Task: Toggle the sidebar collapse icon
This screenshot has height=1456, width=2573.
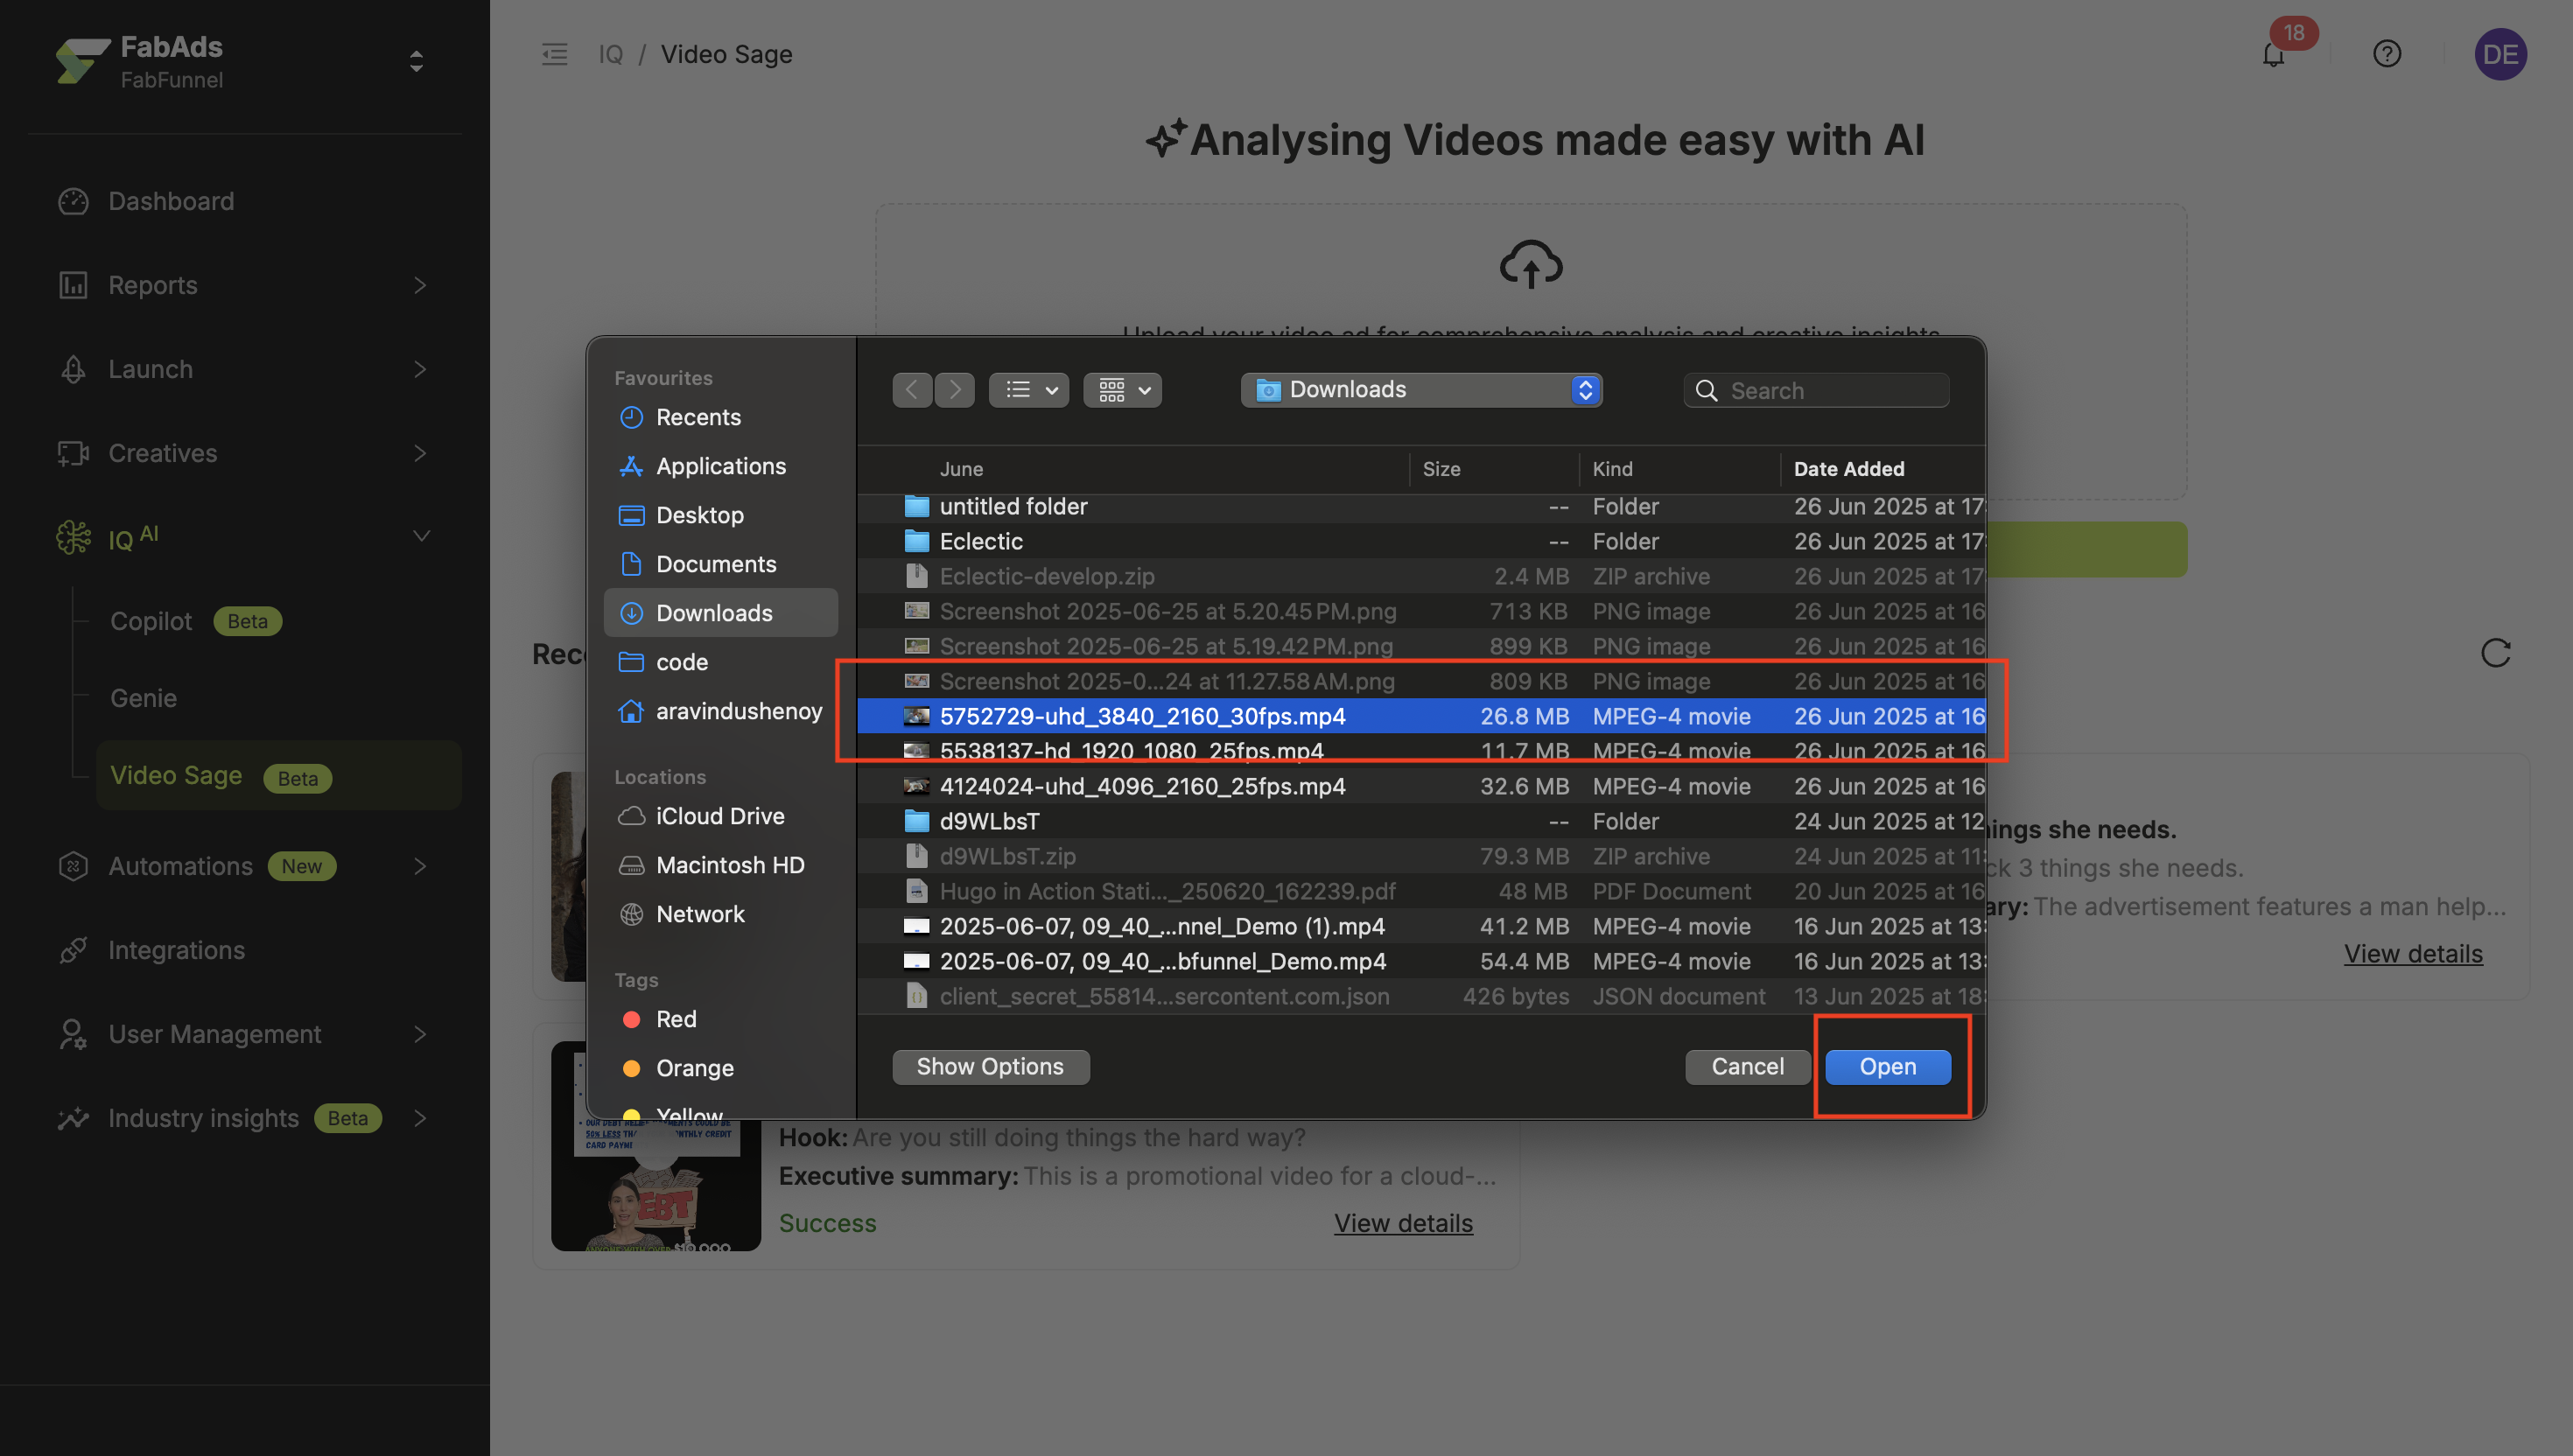Action: (554, 54)
